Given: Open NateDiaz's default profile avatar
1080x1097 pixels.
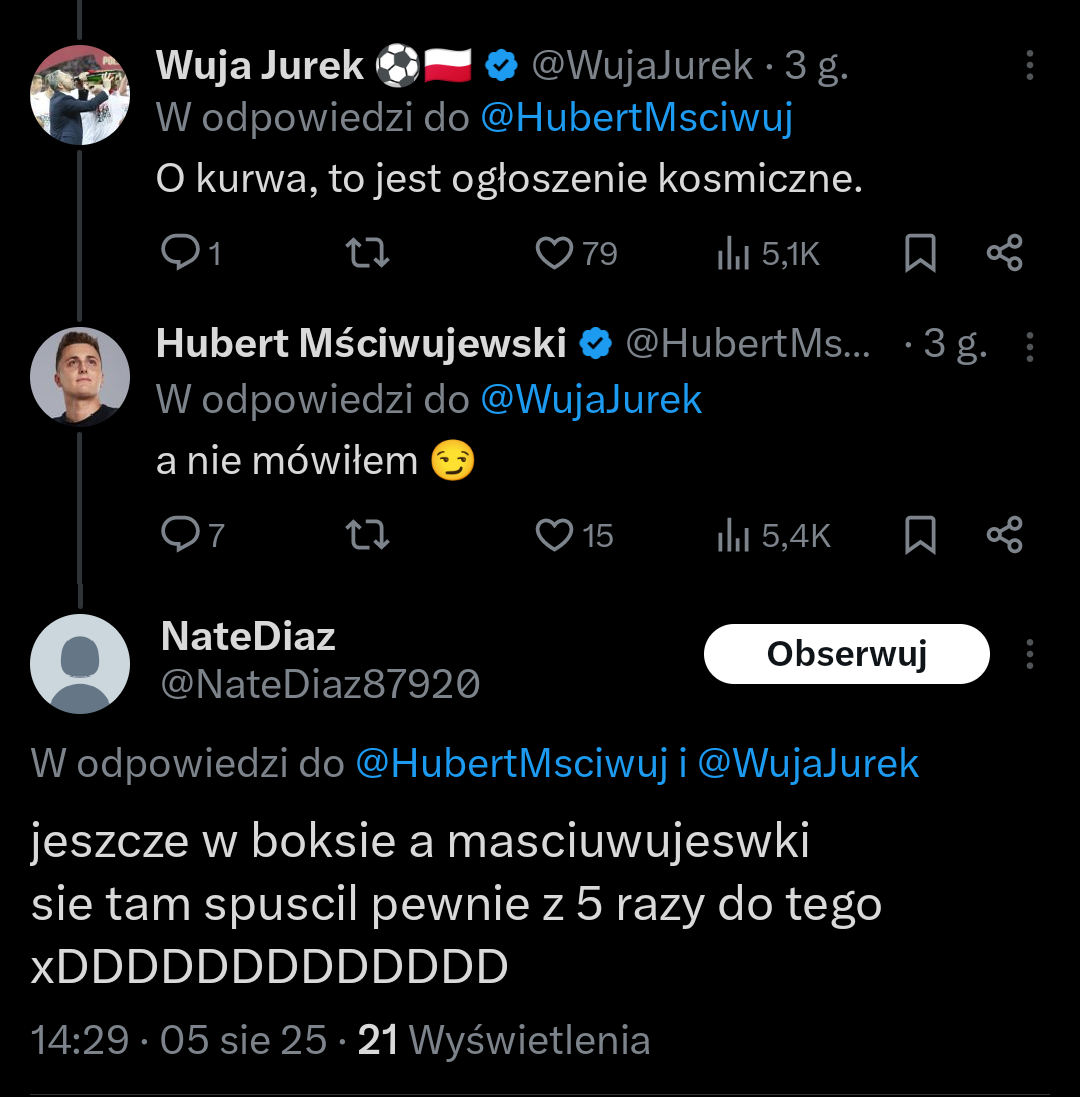Looking at the screenshot, I should tap(80, 663).
